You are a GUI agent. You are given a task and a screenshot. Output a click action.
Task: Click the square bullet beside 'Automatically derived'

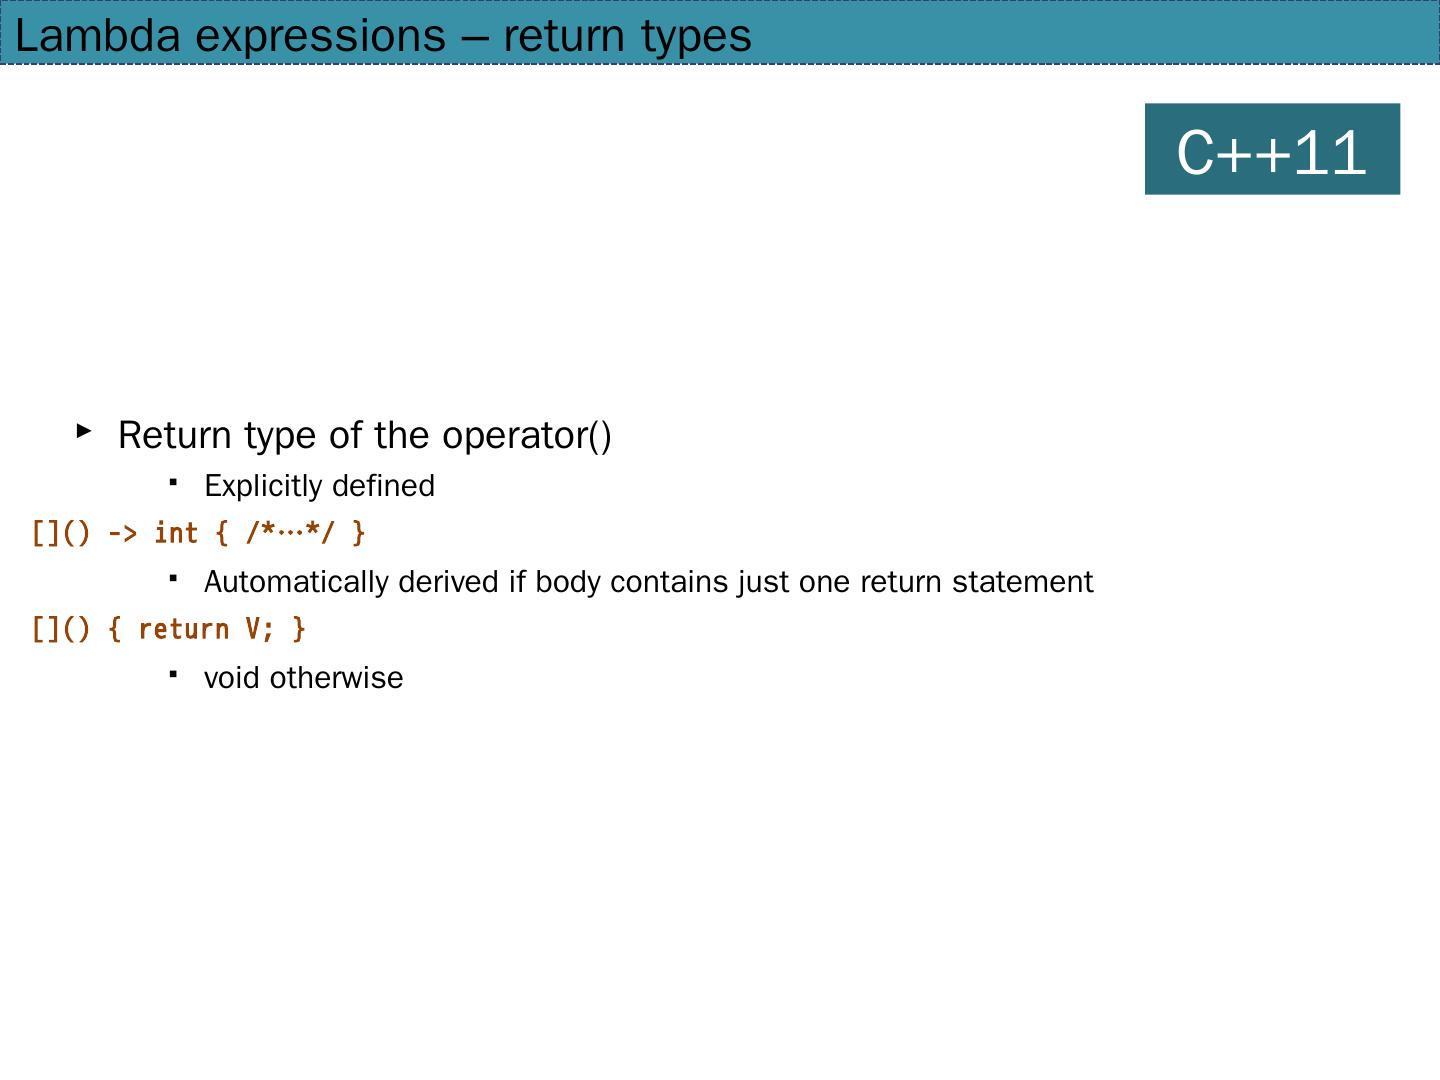(x=173, y=579)
